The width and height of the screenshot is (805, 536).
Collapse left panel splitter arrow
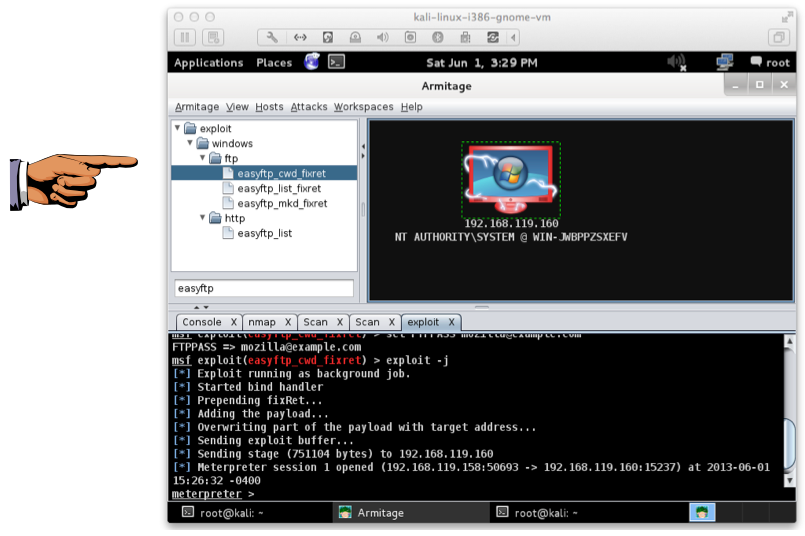pyautogui.click(x=363, y=146)
